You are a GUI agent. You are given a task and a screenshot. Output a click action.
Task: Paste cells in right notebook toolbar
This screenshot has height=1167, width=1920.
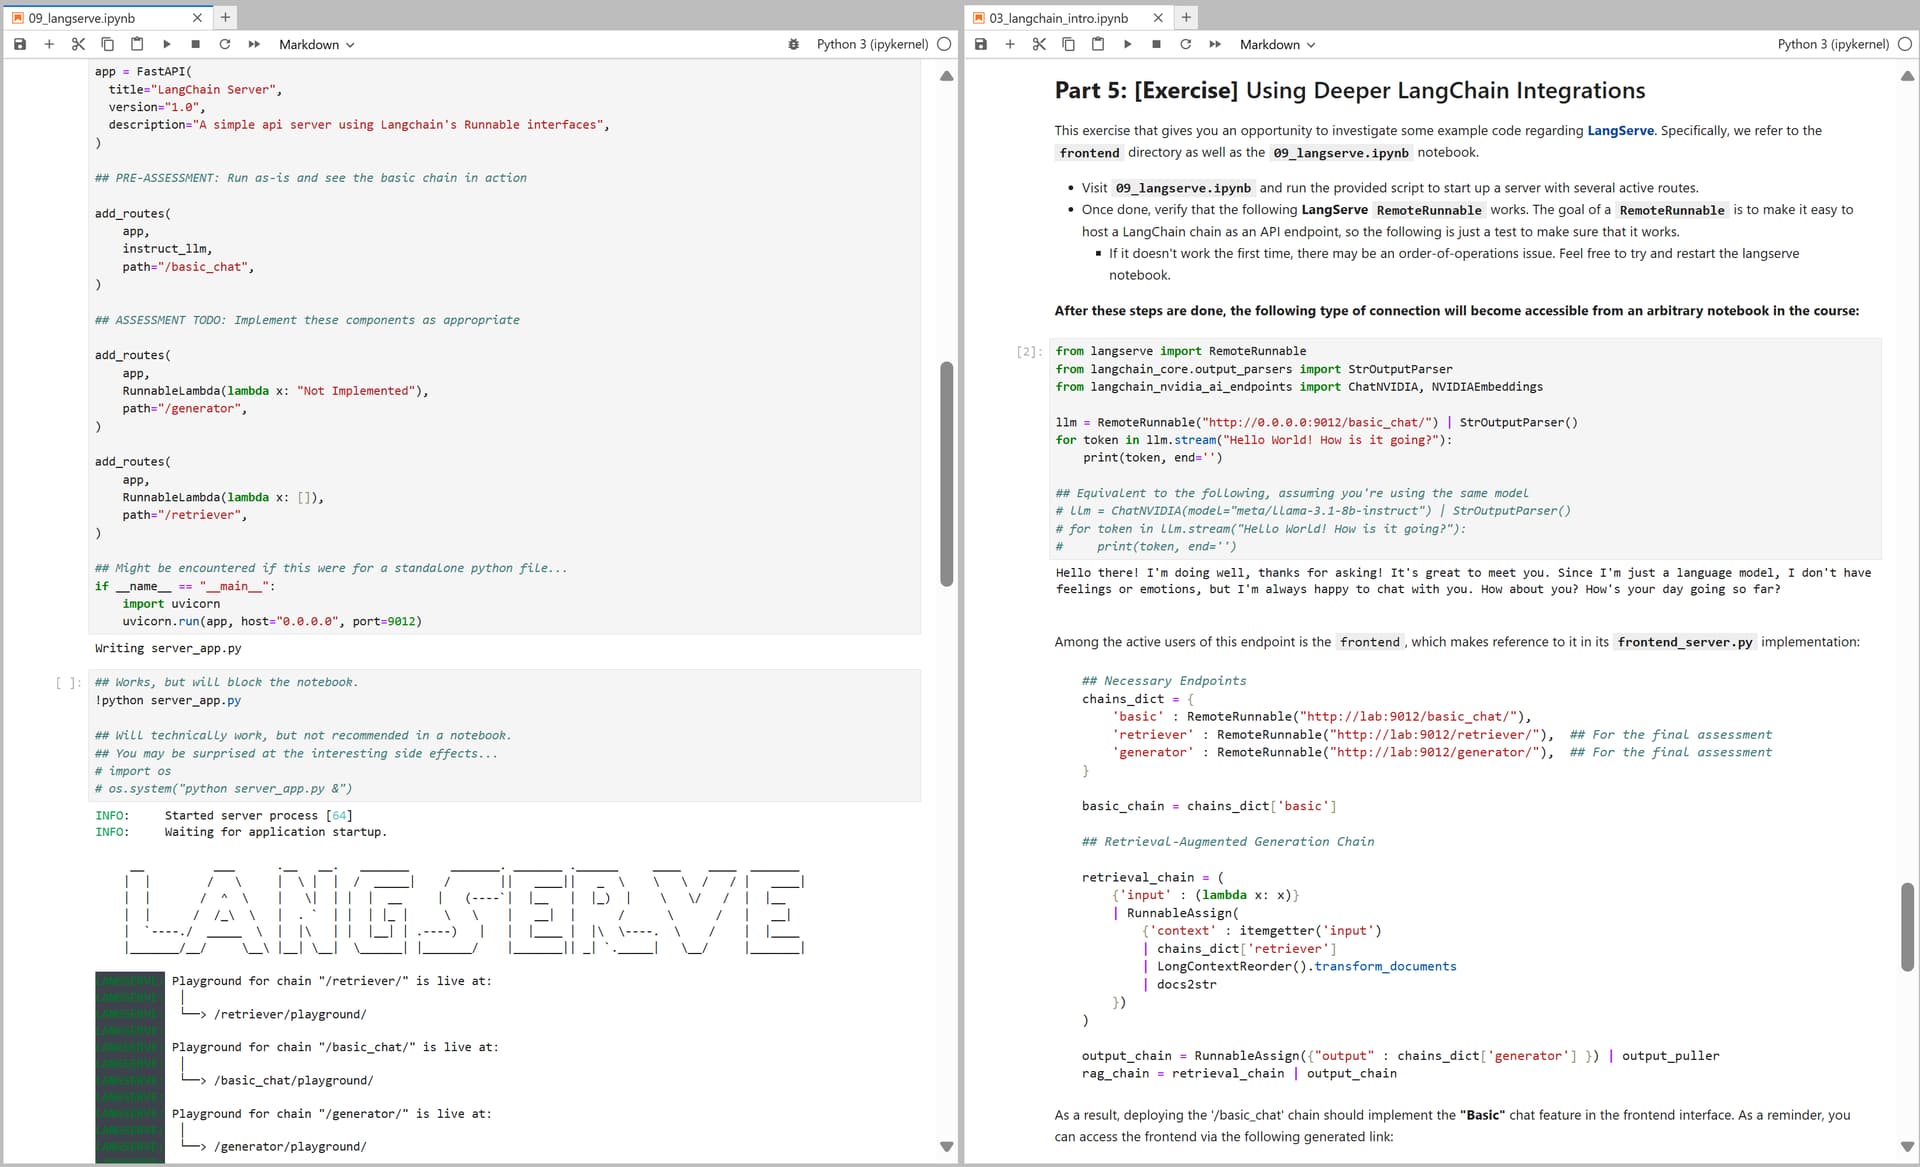[x=1098, y=44]
